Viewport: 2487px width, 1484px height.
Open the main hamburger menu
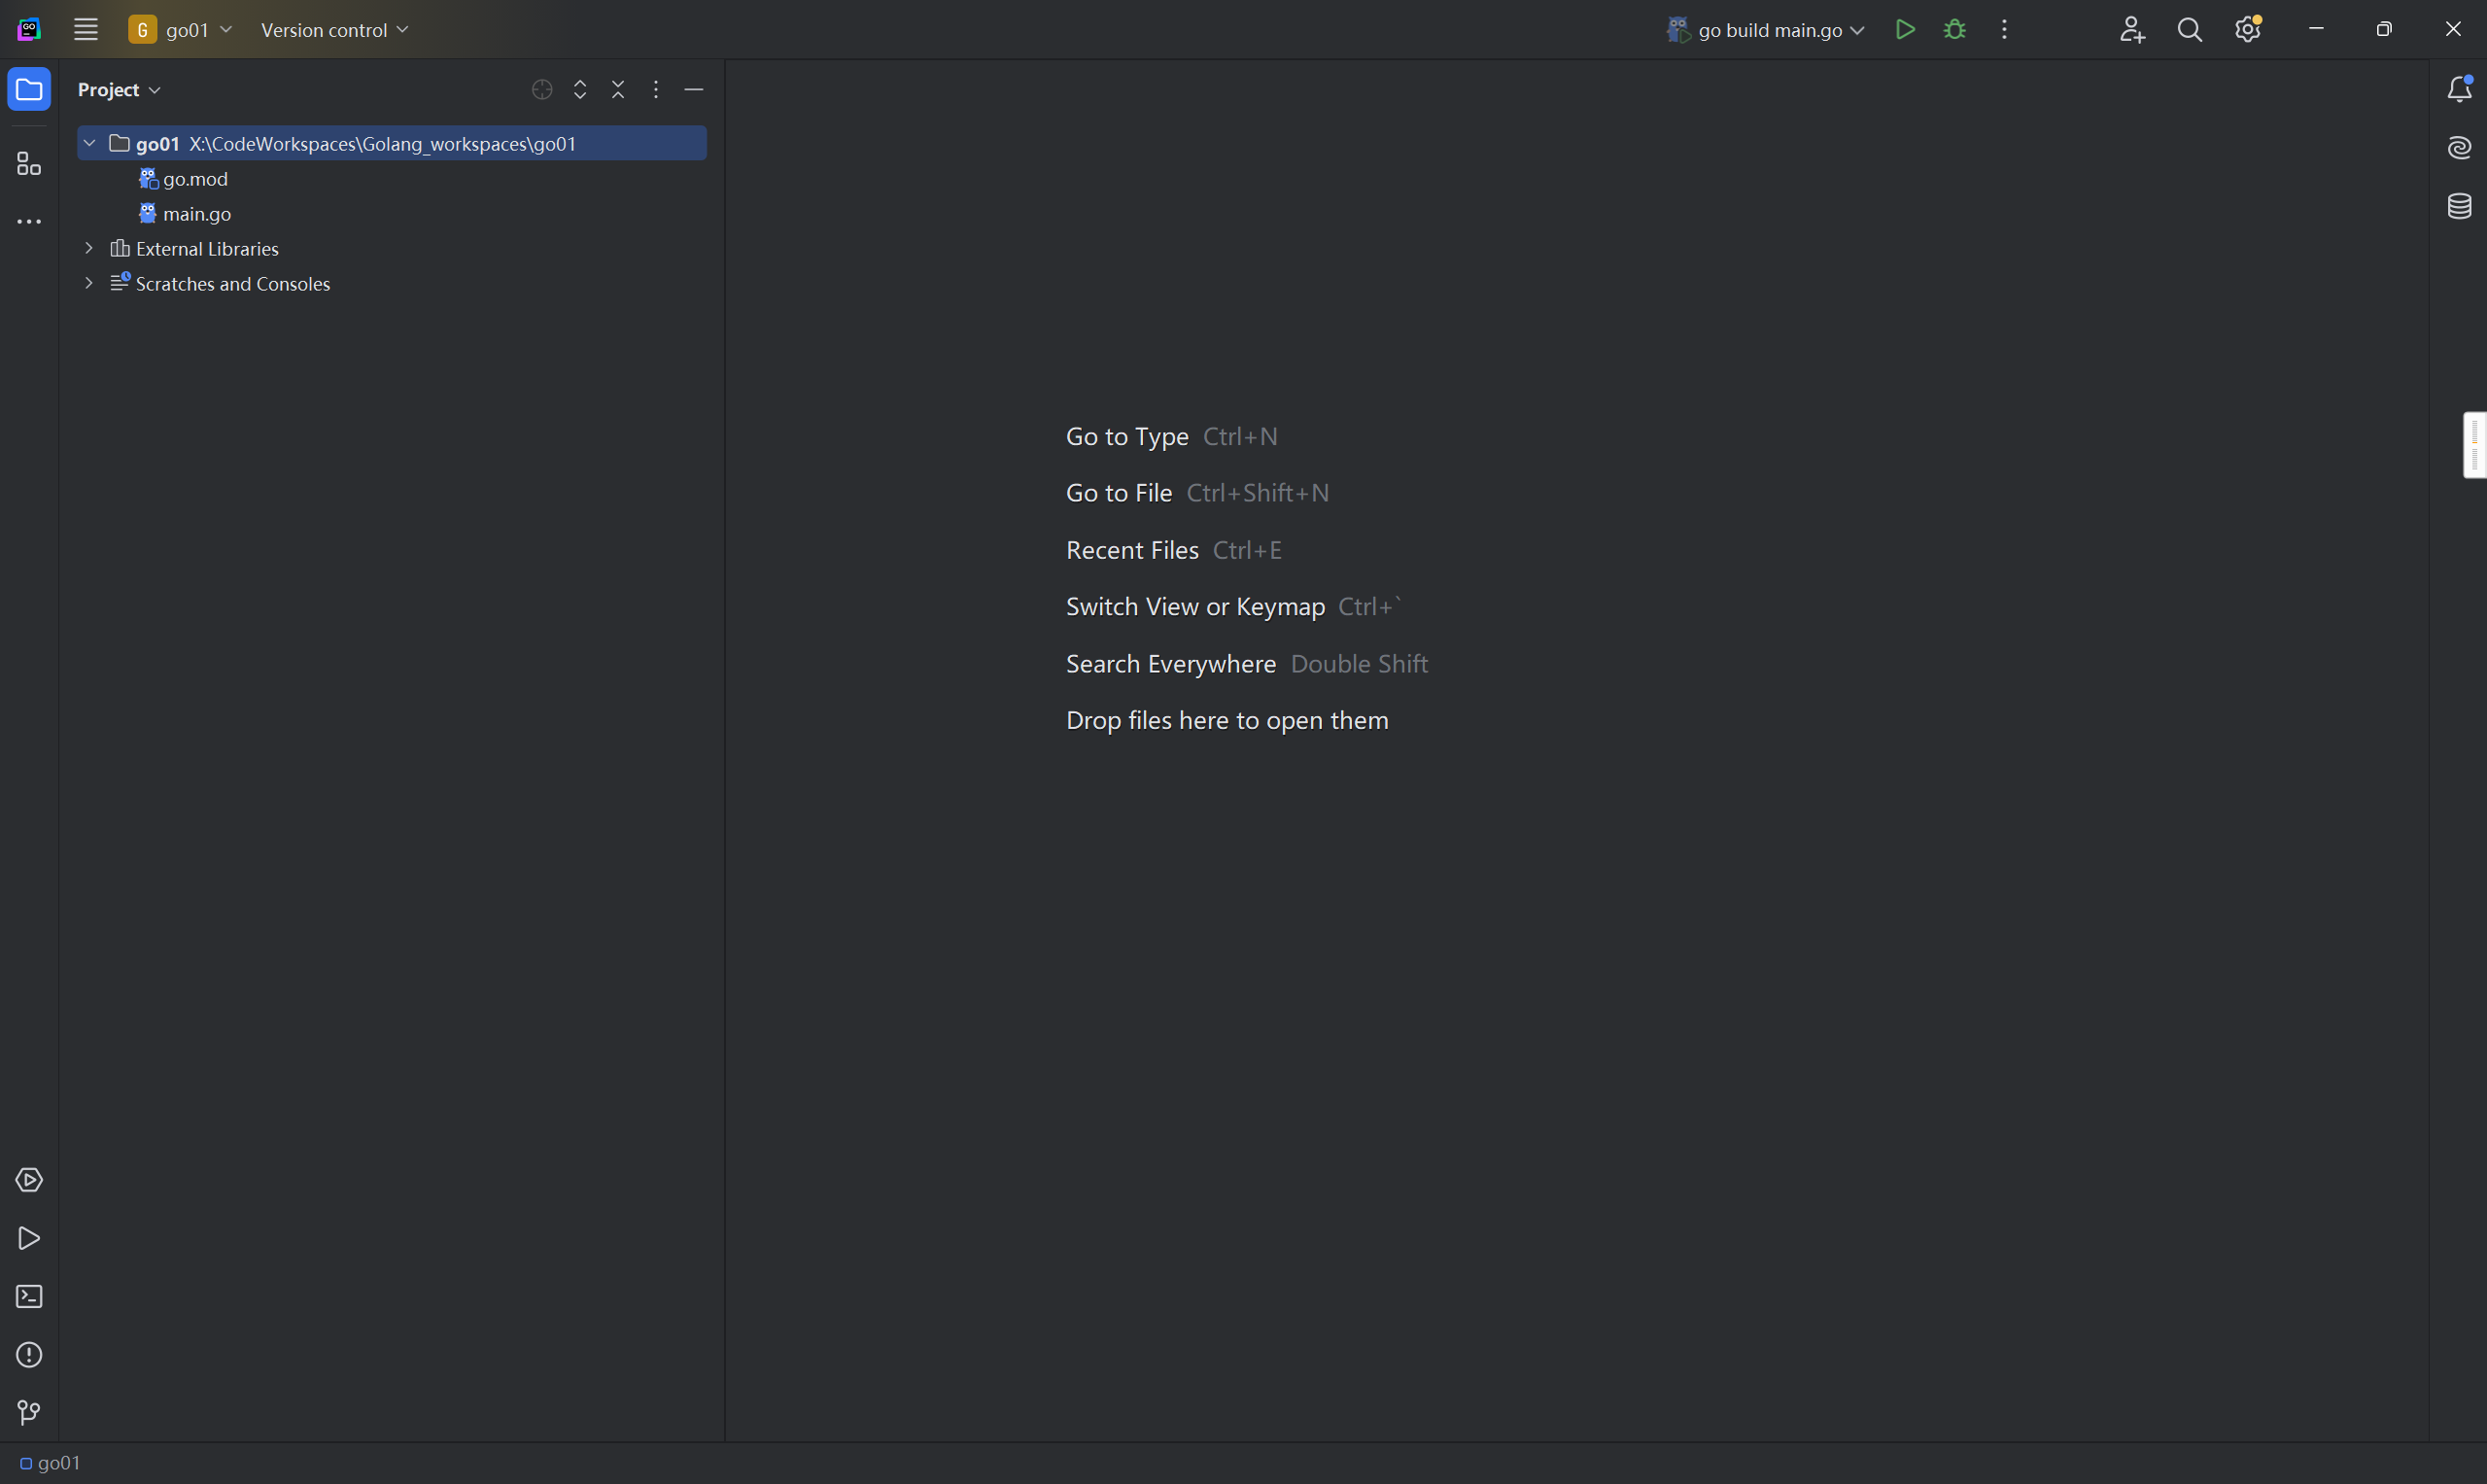(86, 29)
